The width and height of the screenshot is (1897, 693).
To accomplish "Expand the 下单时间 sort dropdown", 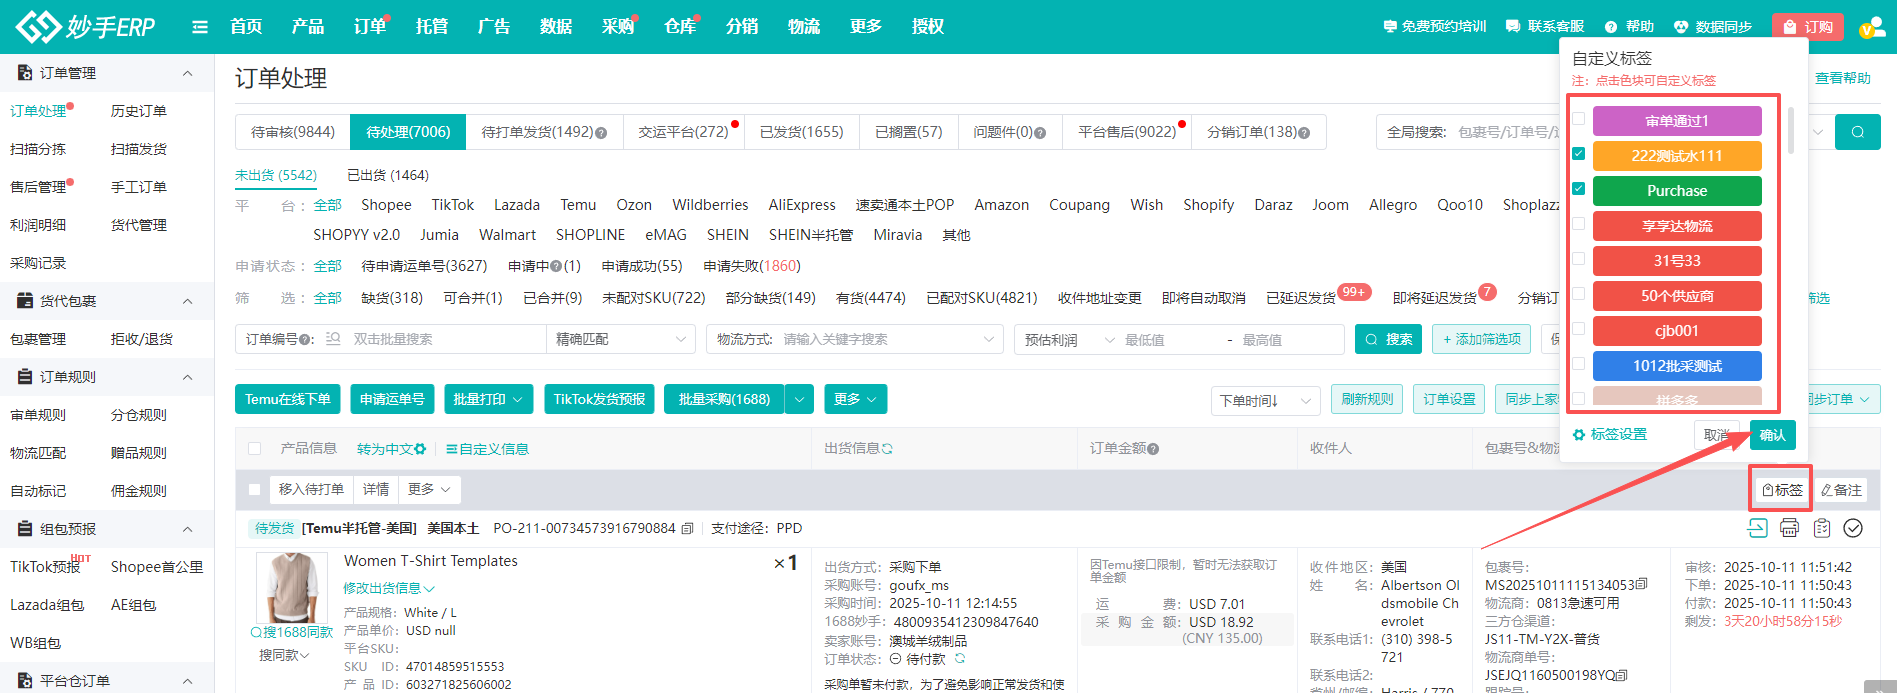I will 1264,401.
